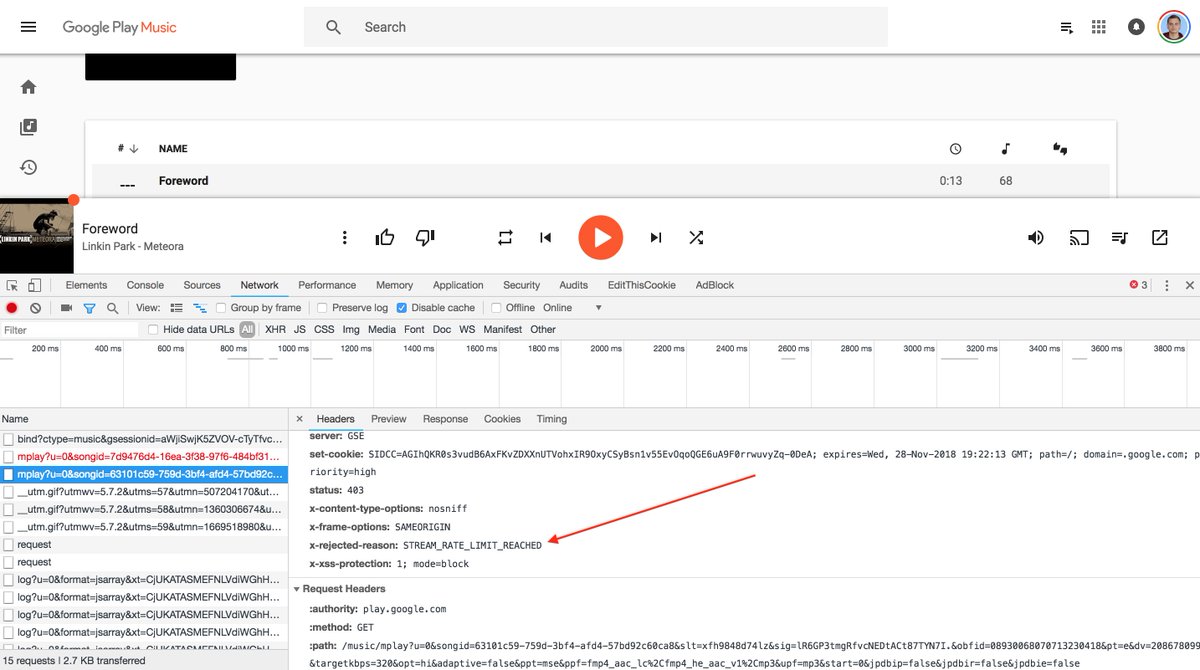Enable Preserve log checkbox
This screenshot has width=1200, height=670.
click(x=322, y=308)
